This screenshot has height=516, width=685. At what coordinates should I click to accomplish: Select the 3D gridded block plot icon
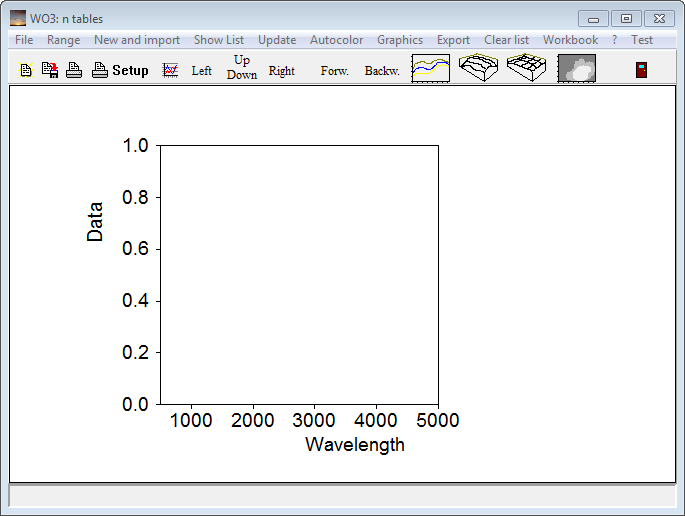click(x=527, y=69)
